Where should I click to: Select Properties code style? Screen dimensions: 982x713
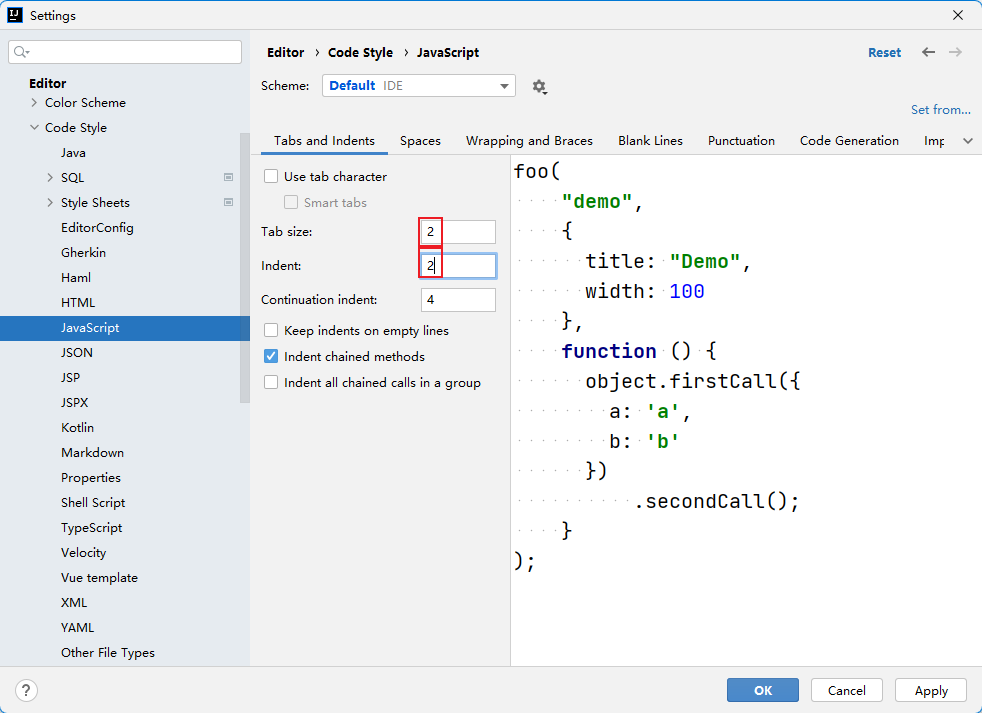(x=91, y=478)
